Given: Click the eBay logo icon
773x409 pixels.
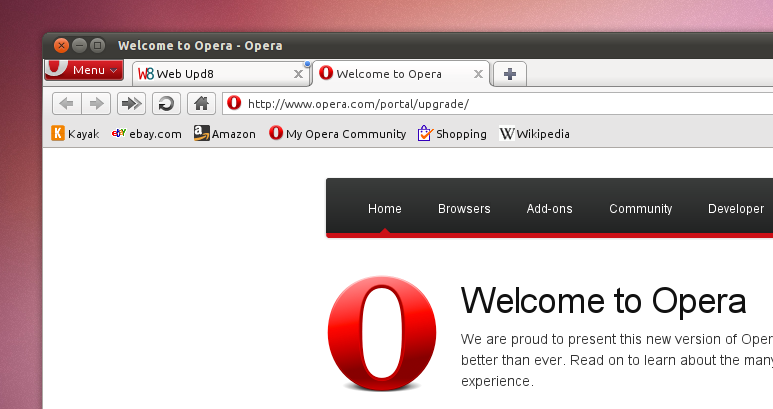Looking at the screenshot, I should 119,133.
